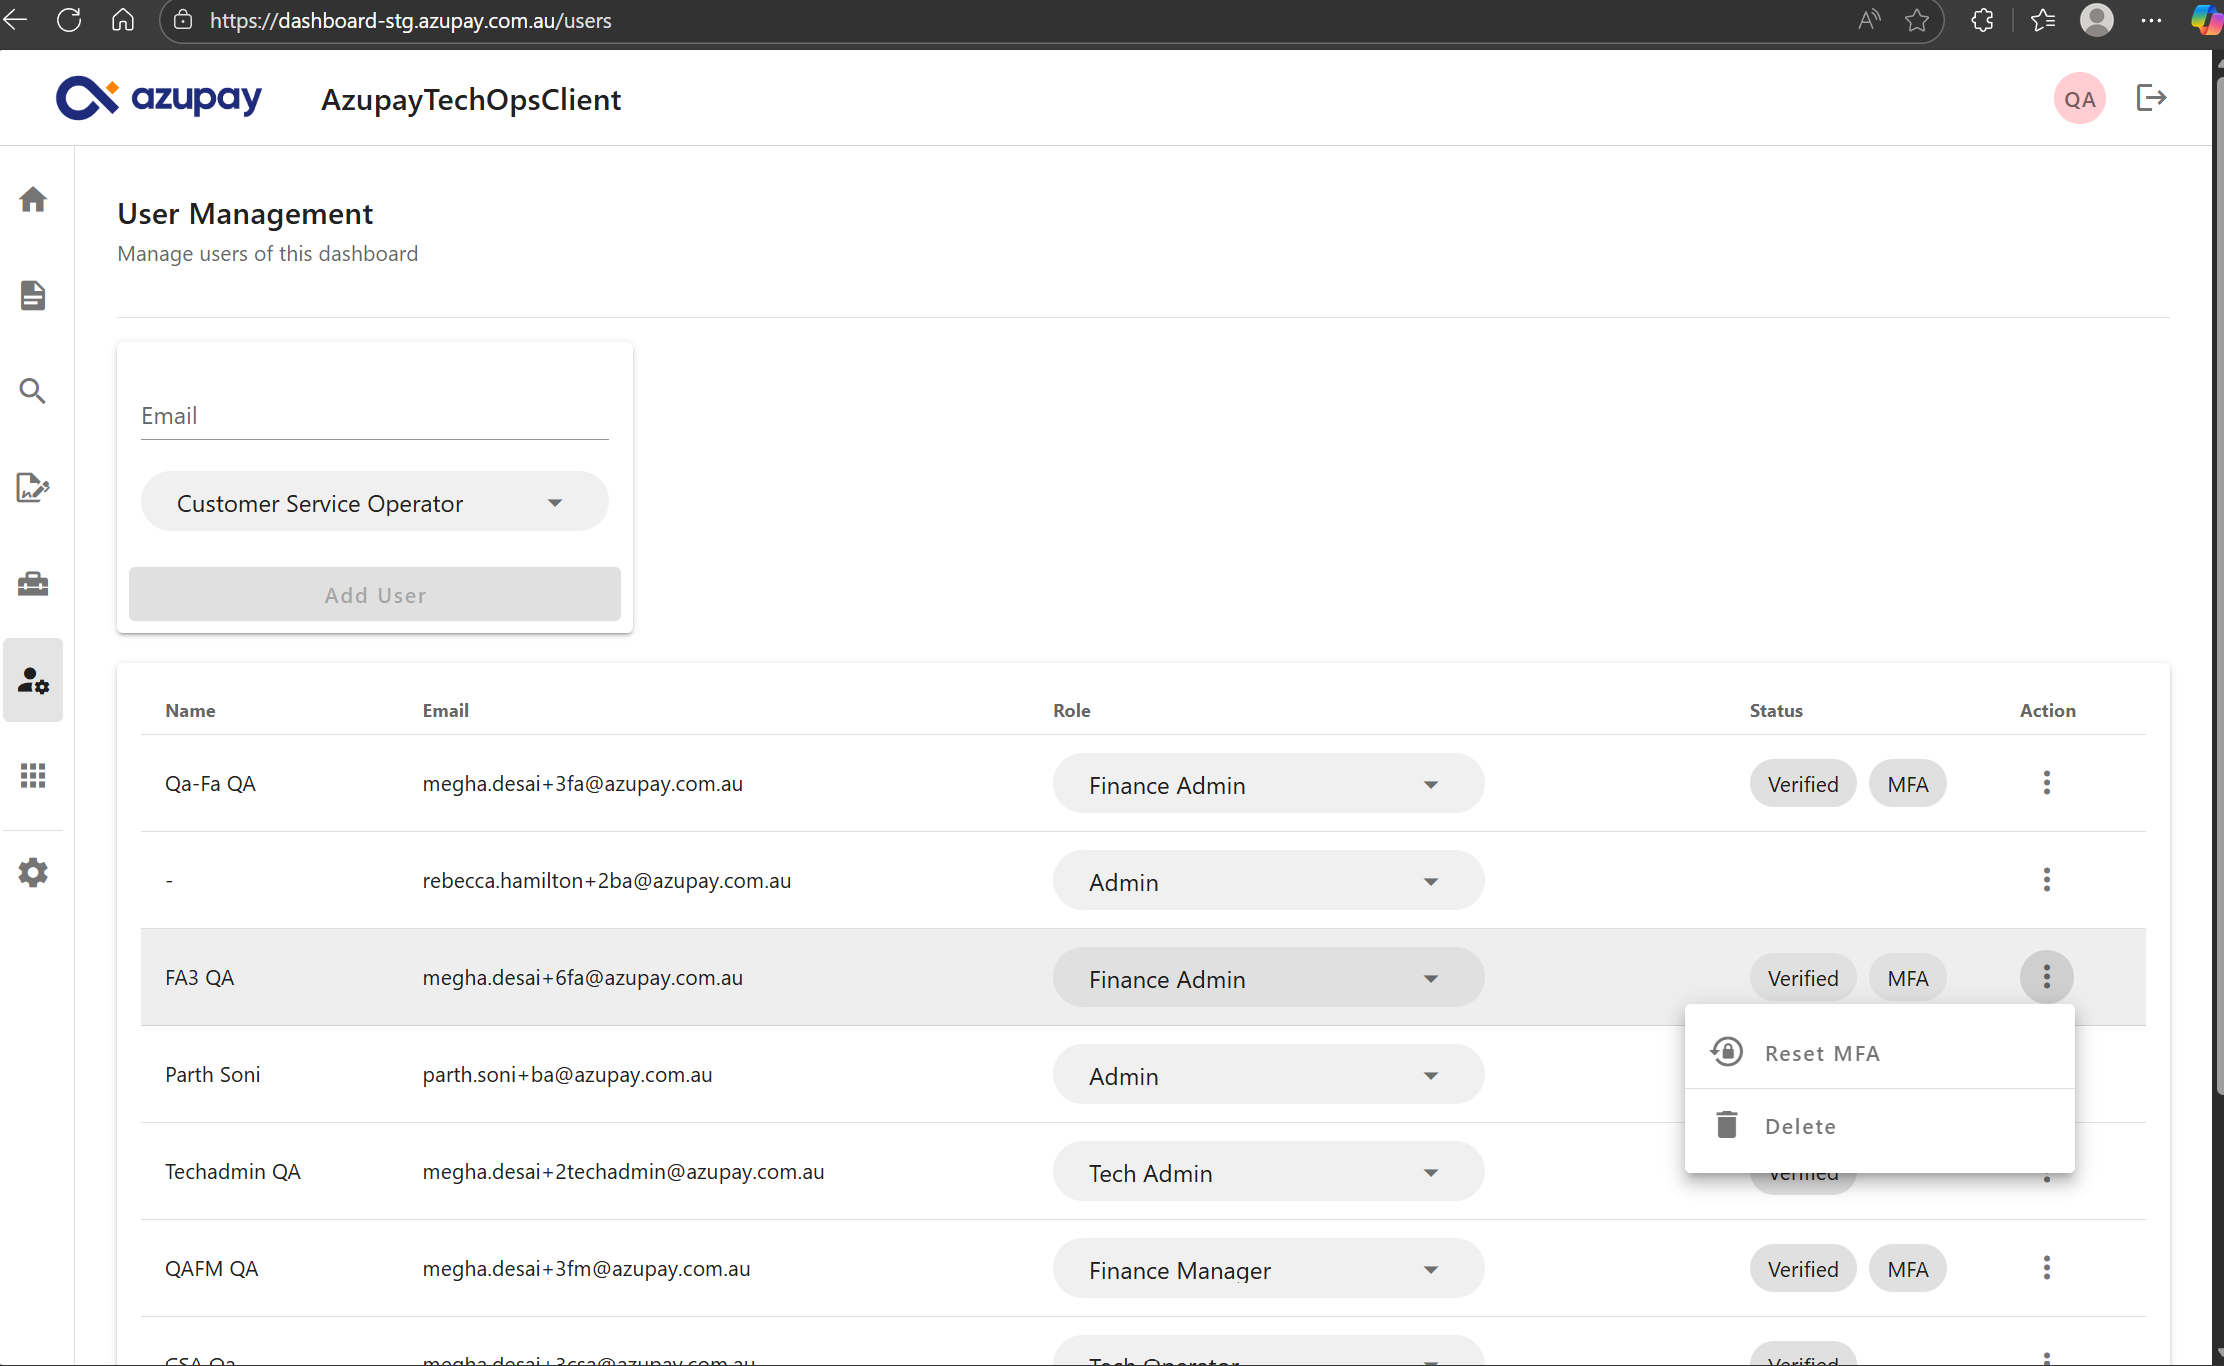Choose Reset MFA from the action menu
Image resolution: width=2224 pixels, height=1366 pixels.
pyautogui.click(x=1821, y=1053)
